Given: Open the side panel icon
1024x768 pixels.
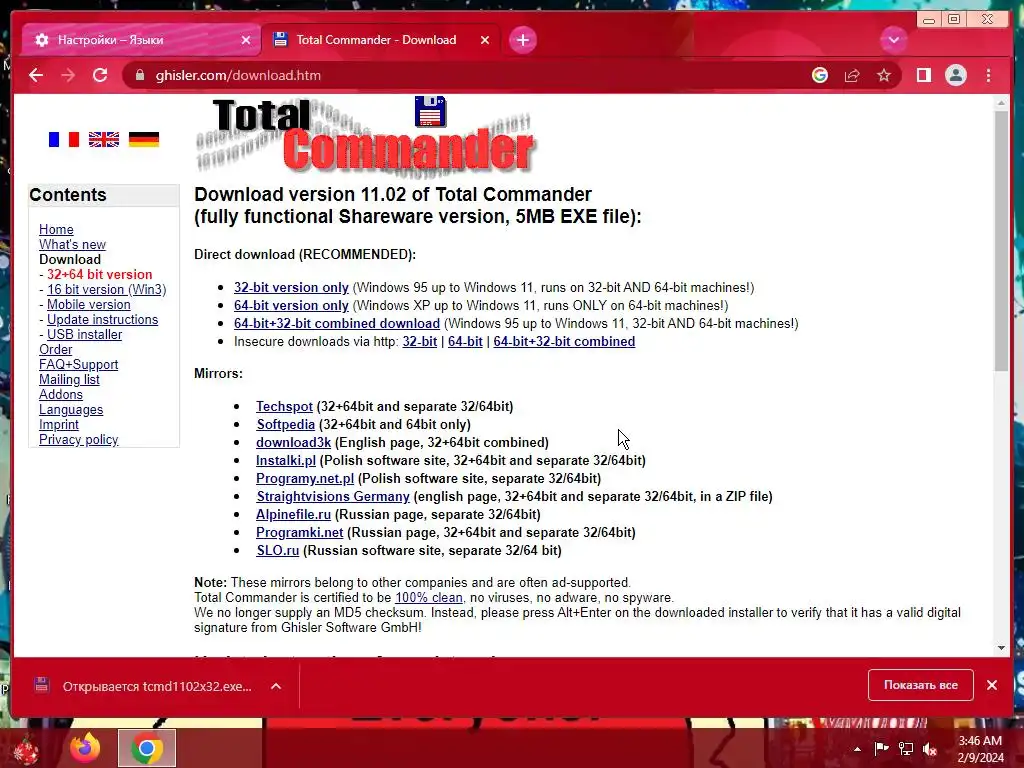Looking at the screenshot, I should [x=923, y=75].
